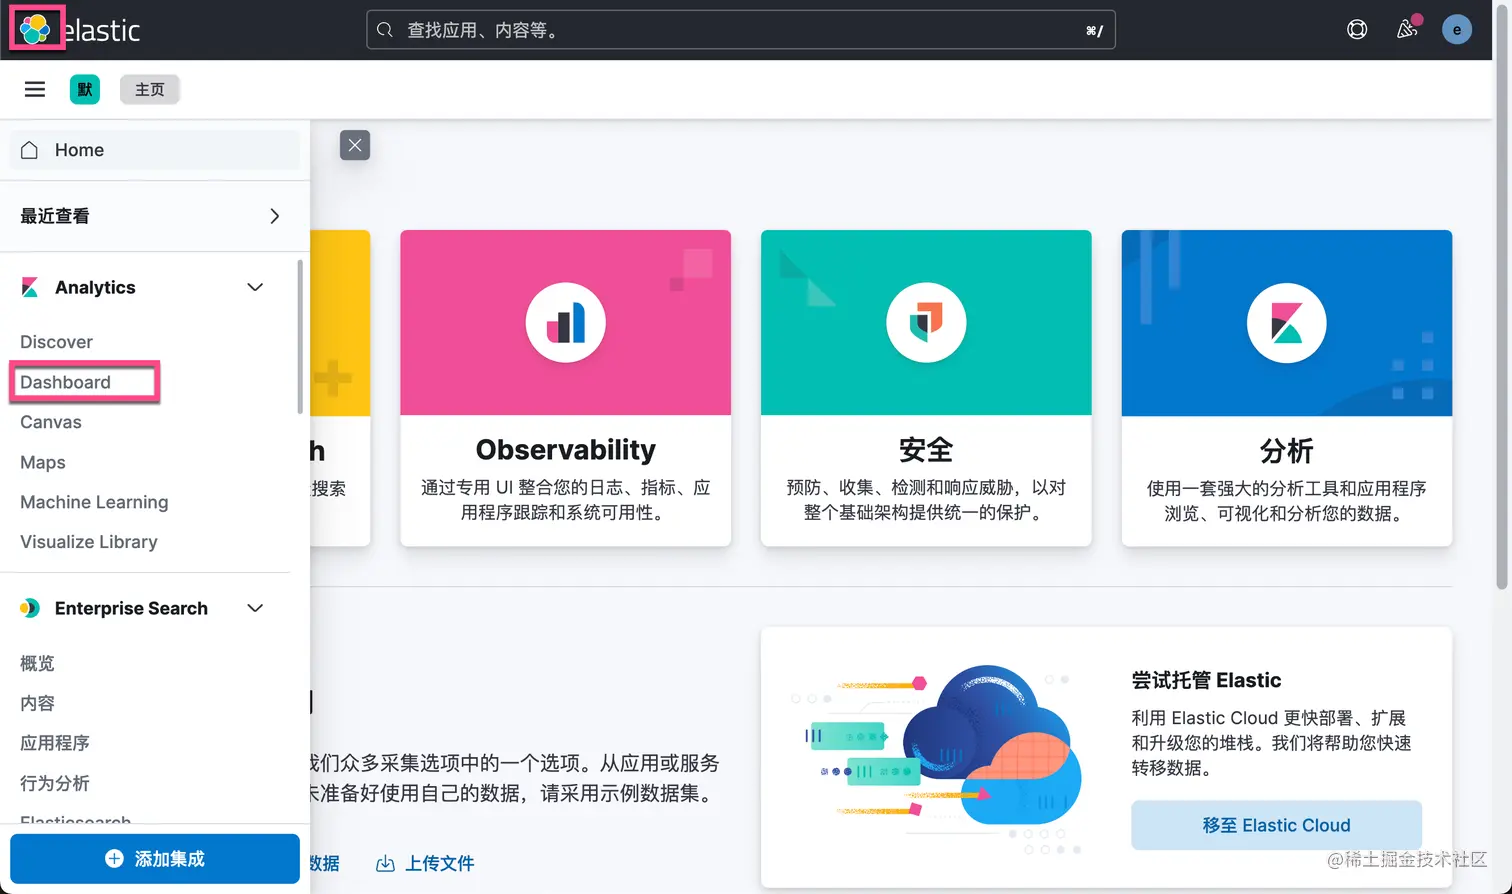This screenshot has height=894, width=1512.
Task: Open Home in the side navigation
Action: (155, 150)
